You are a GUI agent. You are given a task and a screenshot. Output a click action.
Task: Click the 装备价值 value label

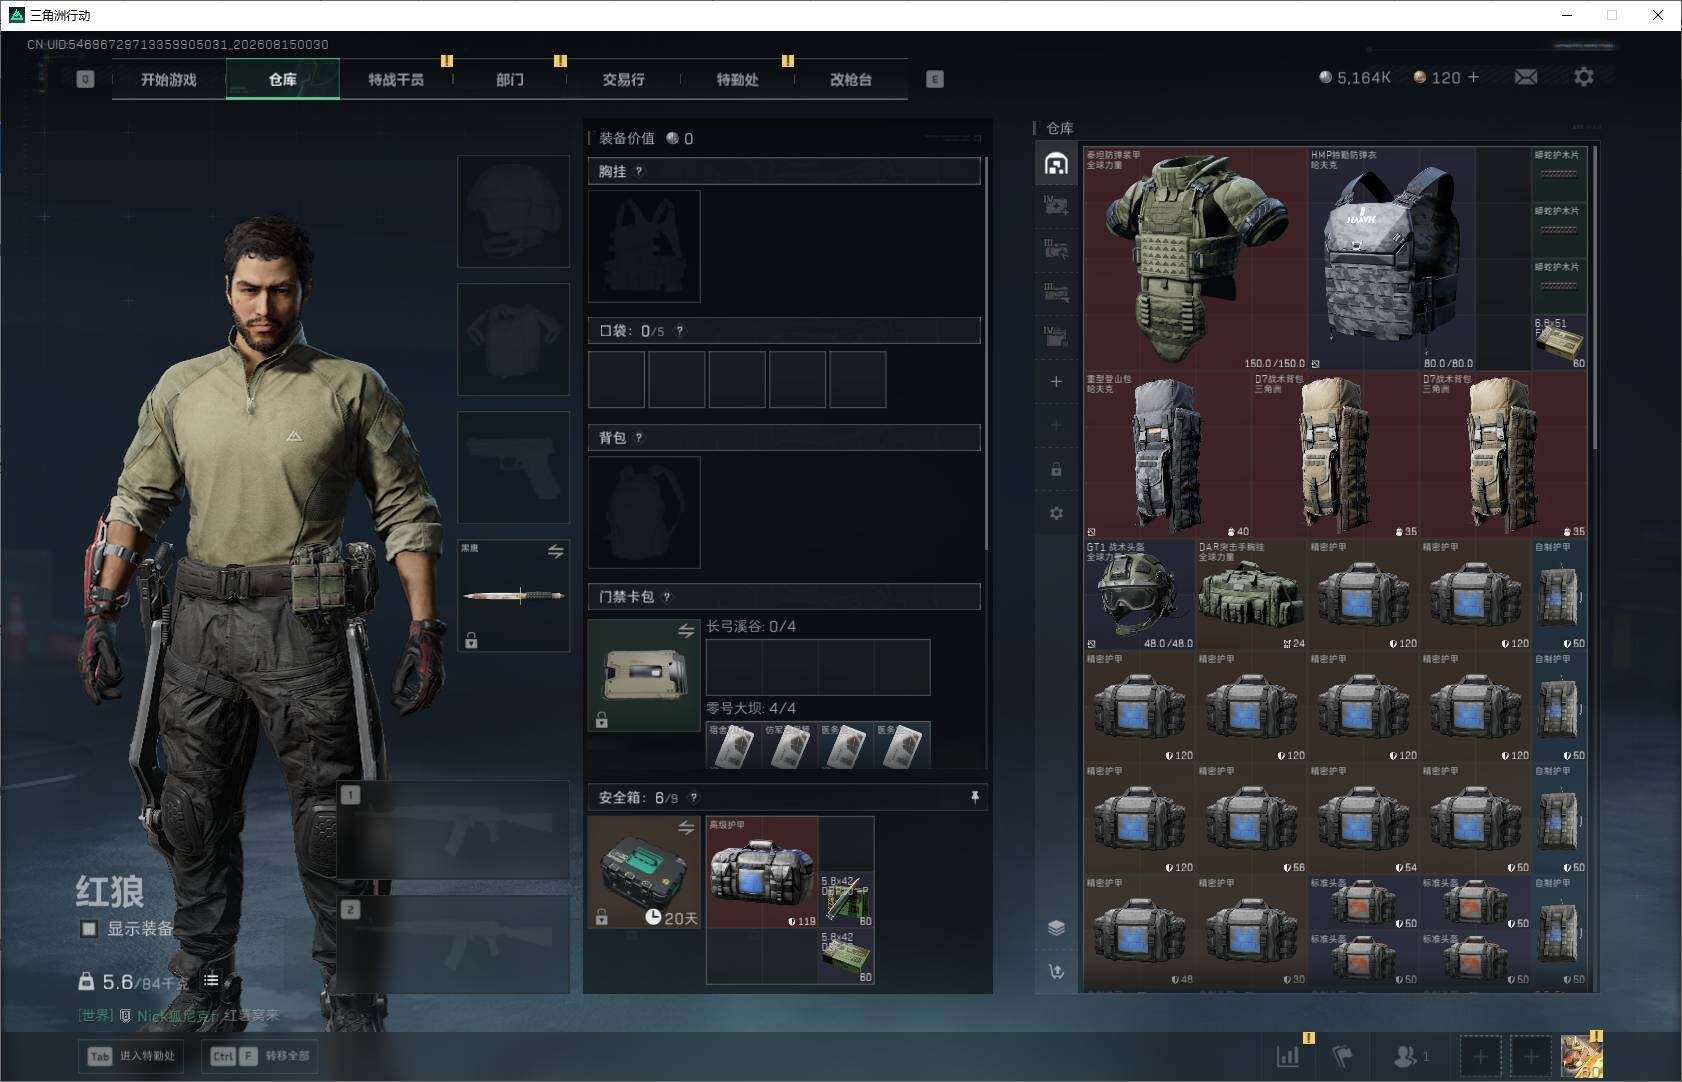point(626,138)
